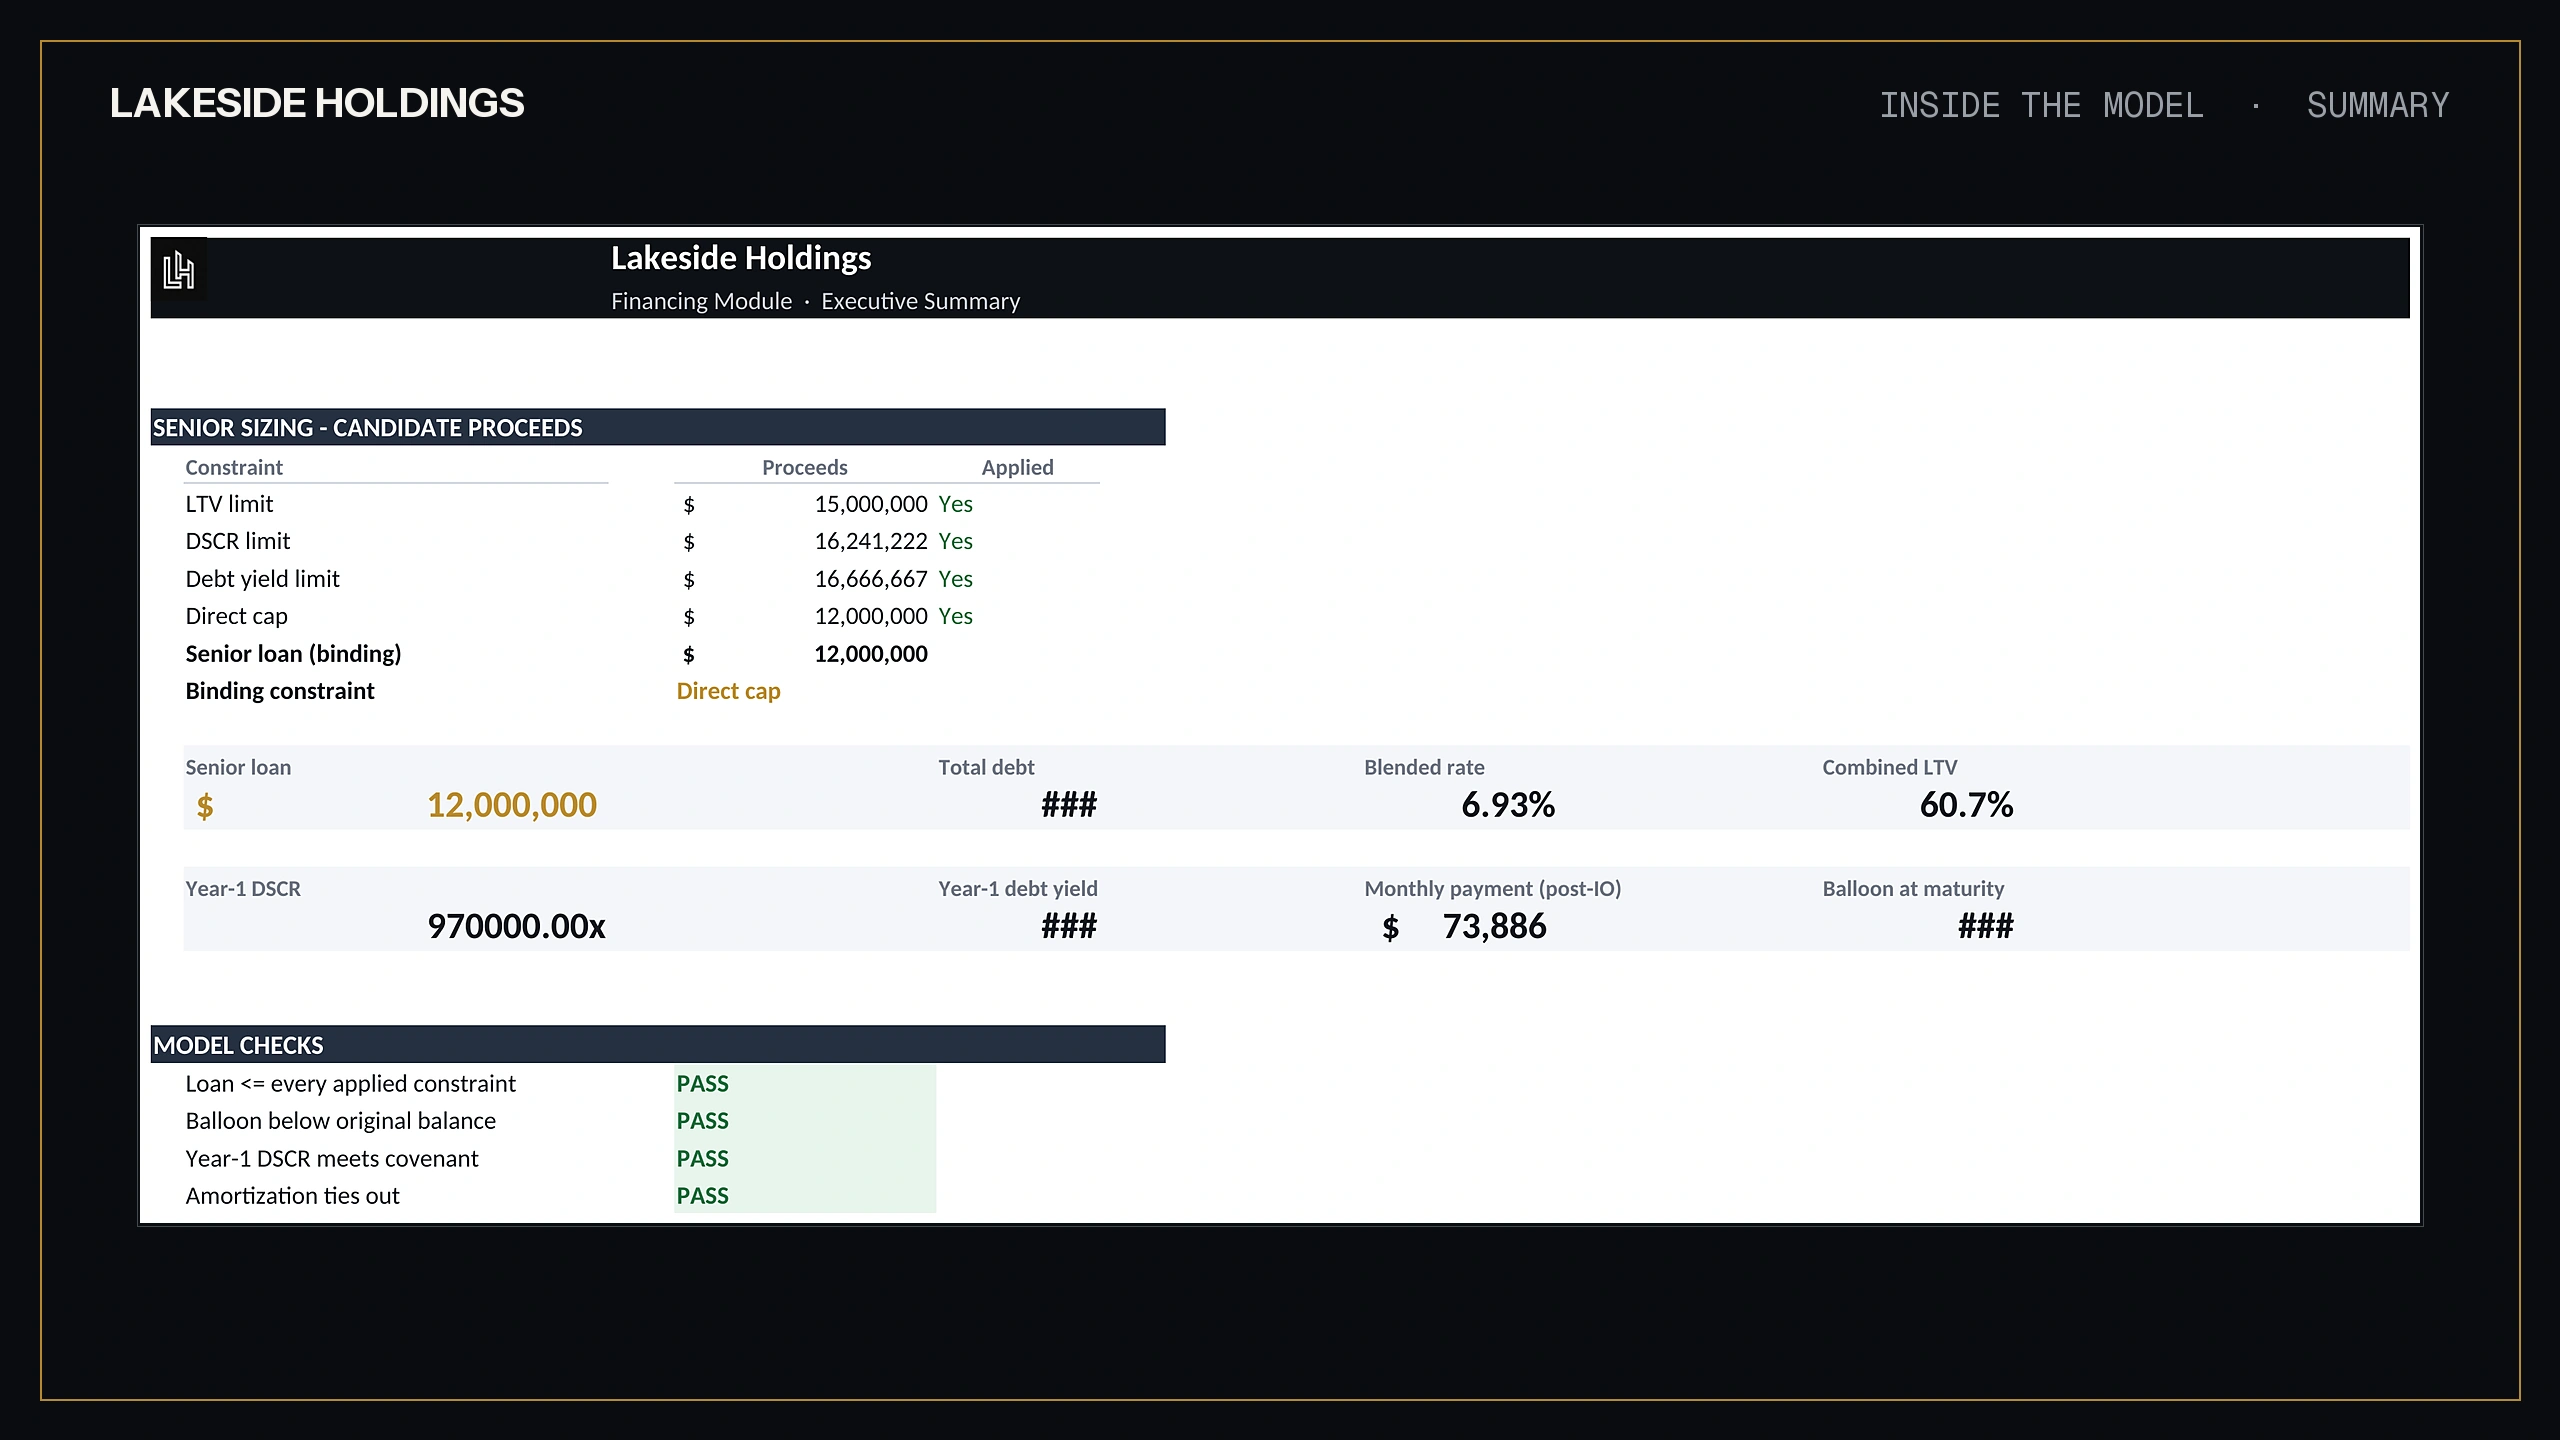Select the Senior loan (binding) label
Screen dimensions: 2560x1440
pyautogui.click(x=293, y=654)
